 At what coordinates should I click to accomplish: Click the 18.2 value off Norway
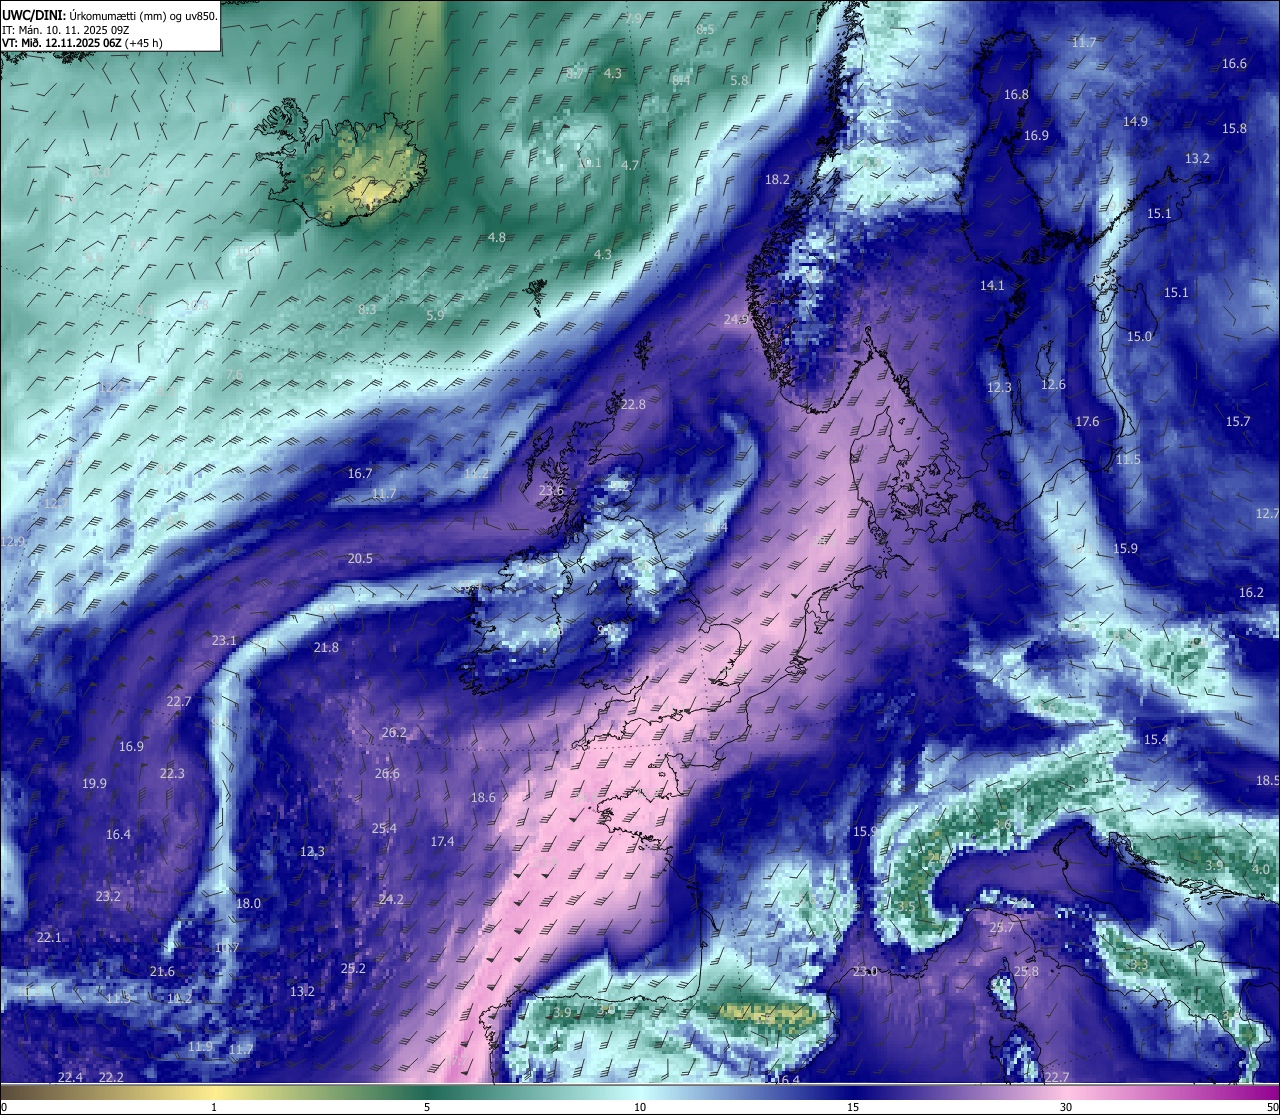pos(777,179)
